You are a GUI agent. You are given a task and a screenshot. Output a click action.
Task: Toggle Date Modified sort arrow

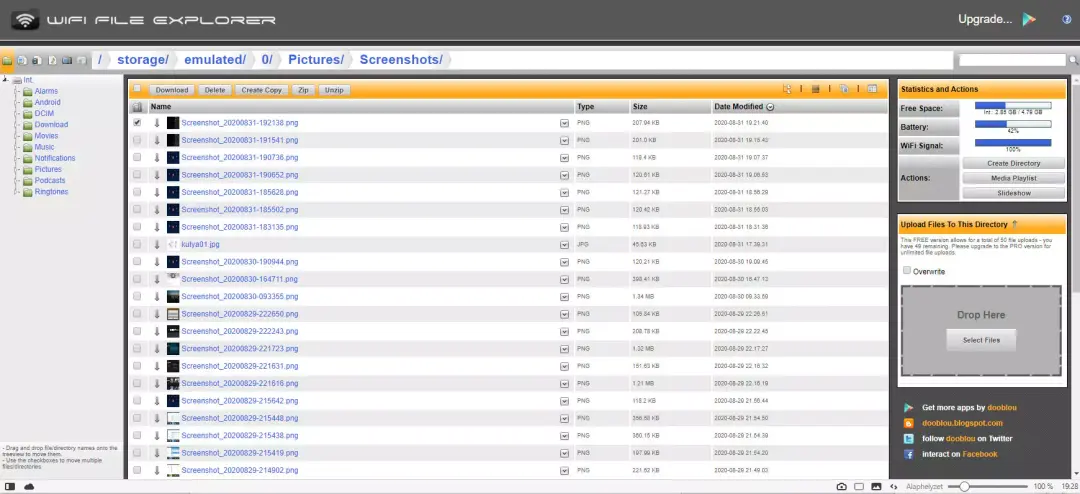(x=770, y=107)
